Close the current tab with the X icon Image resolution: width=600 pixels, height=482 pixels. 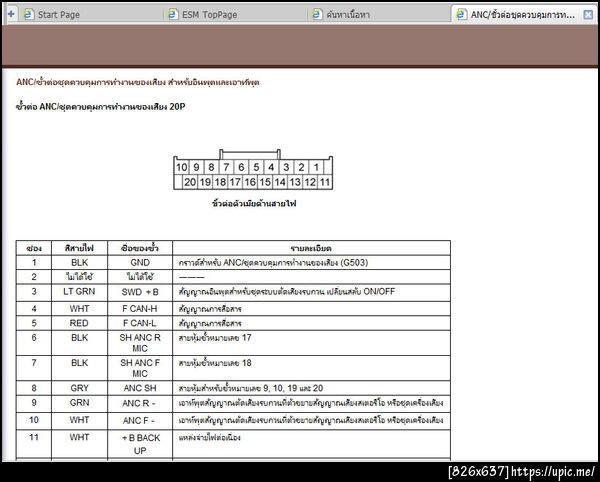(x=588, y=15)
